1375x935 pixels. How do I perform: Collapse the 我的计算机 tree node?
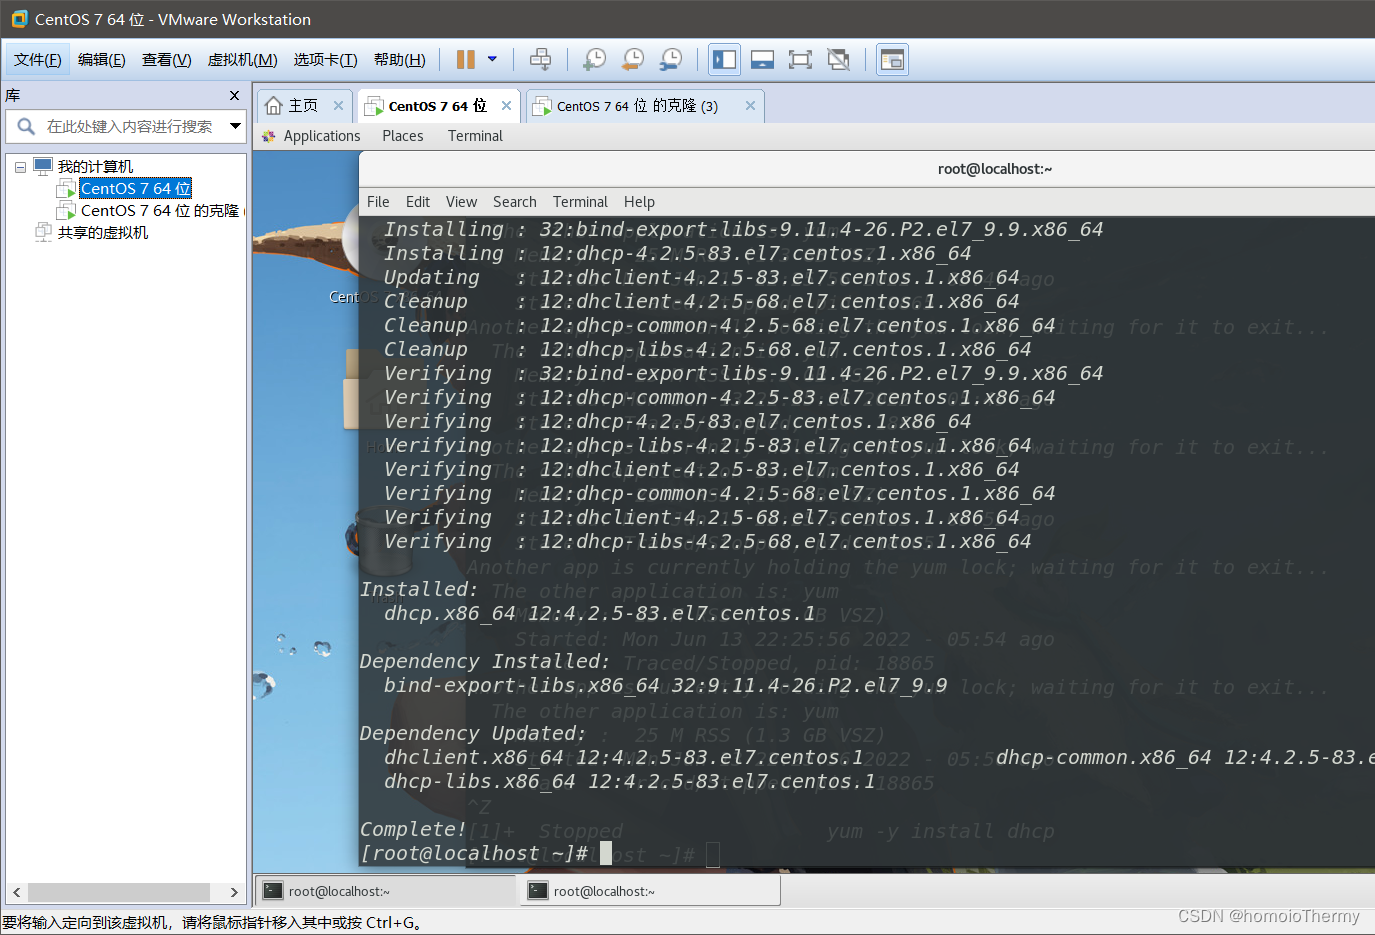click(20, 167)
